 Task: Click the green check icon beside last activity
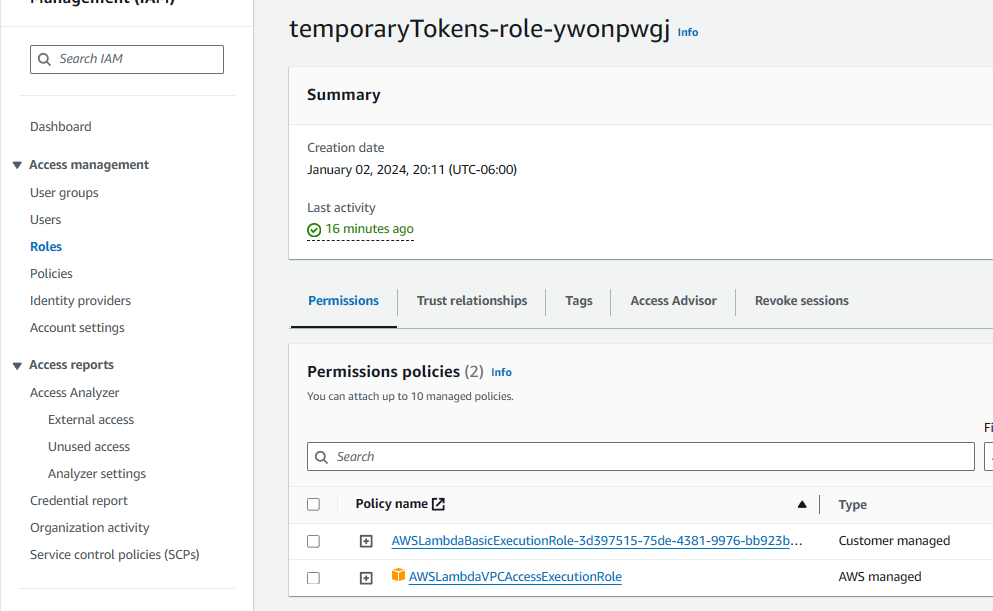pyautogui.click(x=314, y=230)
